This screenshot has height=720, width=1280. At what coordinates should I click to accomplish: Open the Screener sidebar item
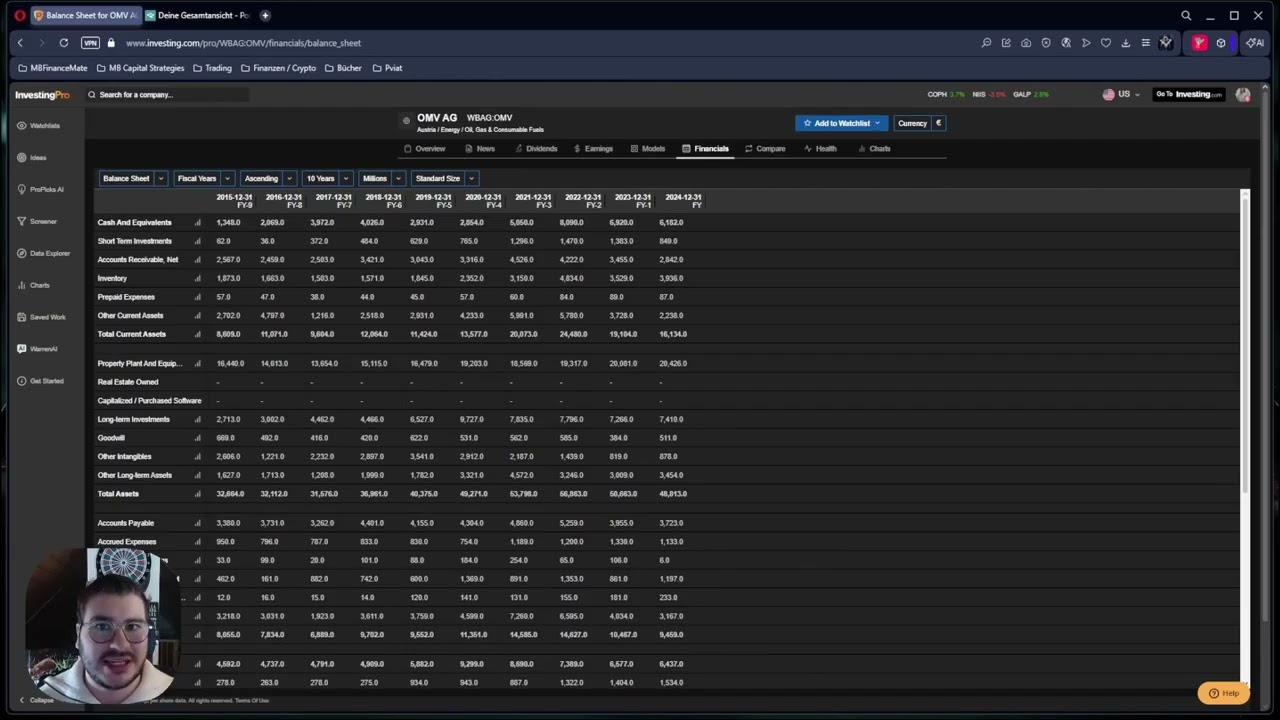37,222
